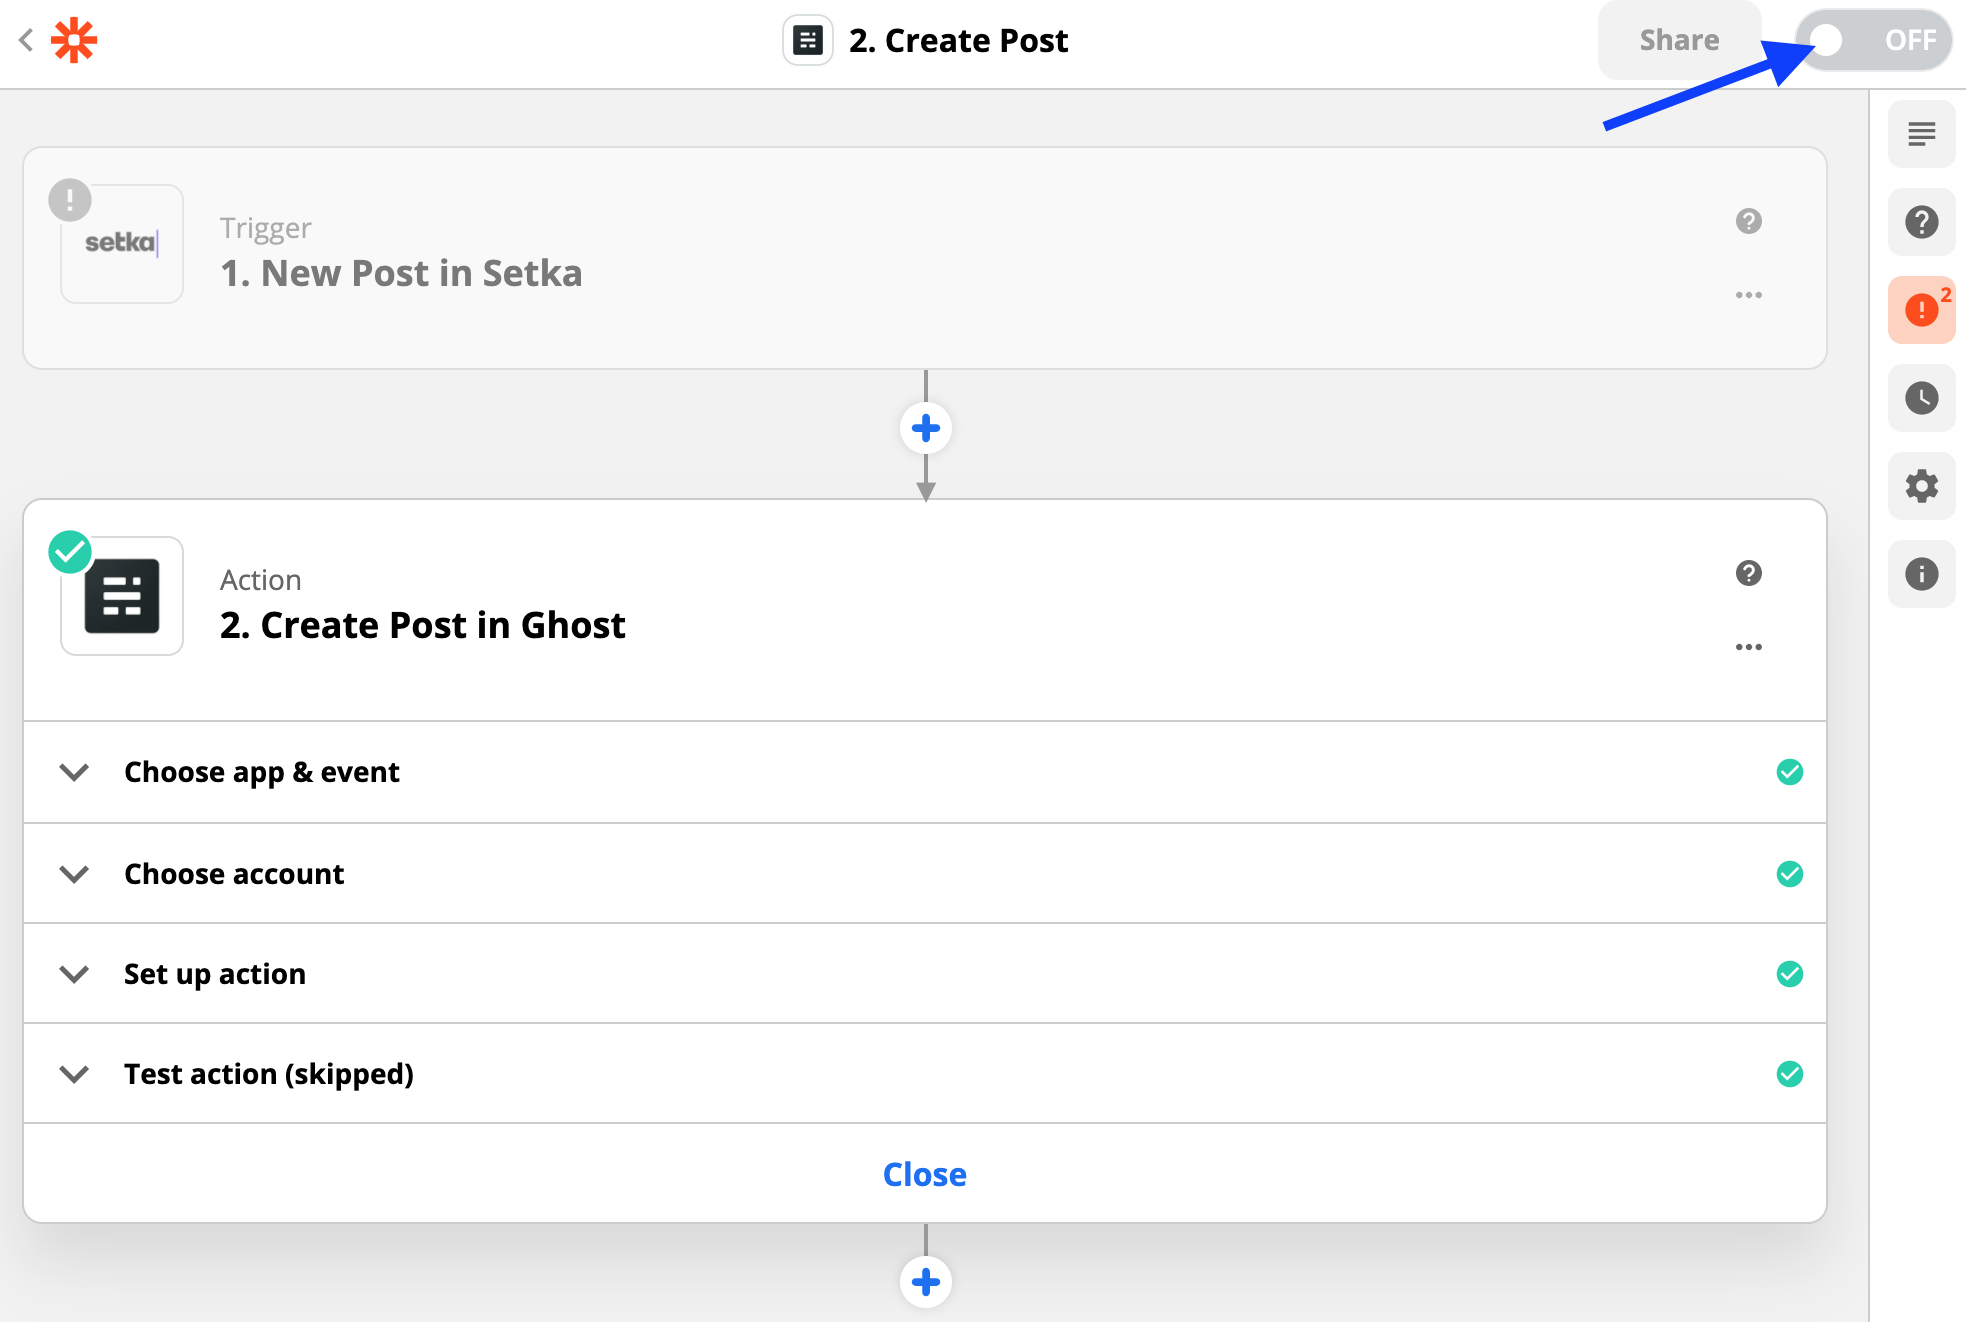Click the Ghost app icon in action step
1966x1322 pixels.
click(122, 596)
